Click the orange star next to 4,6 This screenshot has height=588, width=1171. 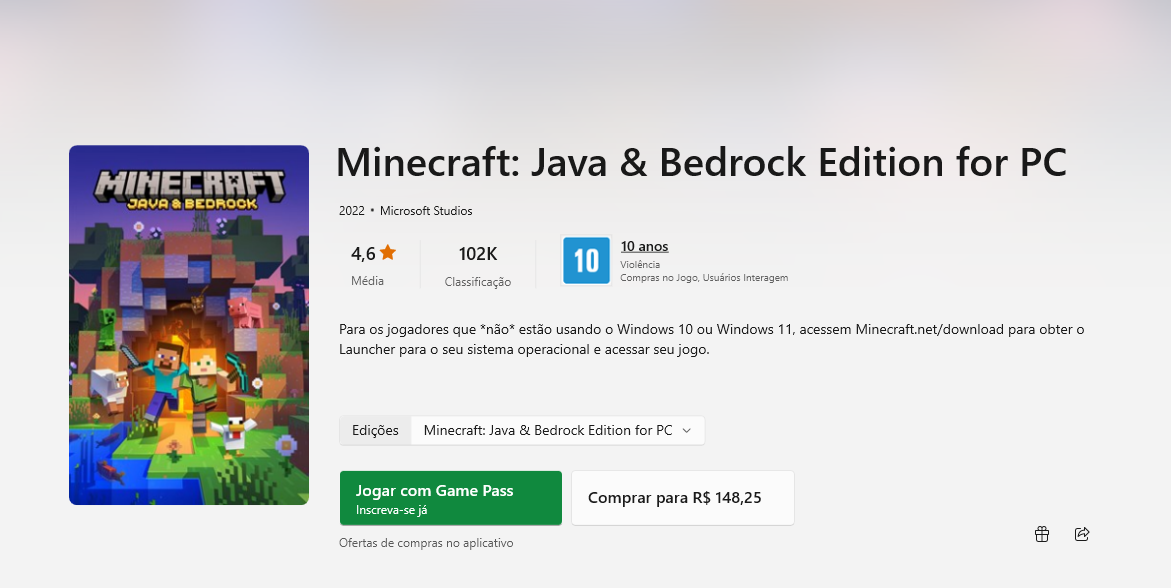point(388,253)
